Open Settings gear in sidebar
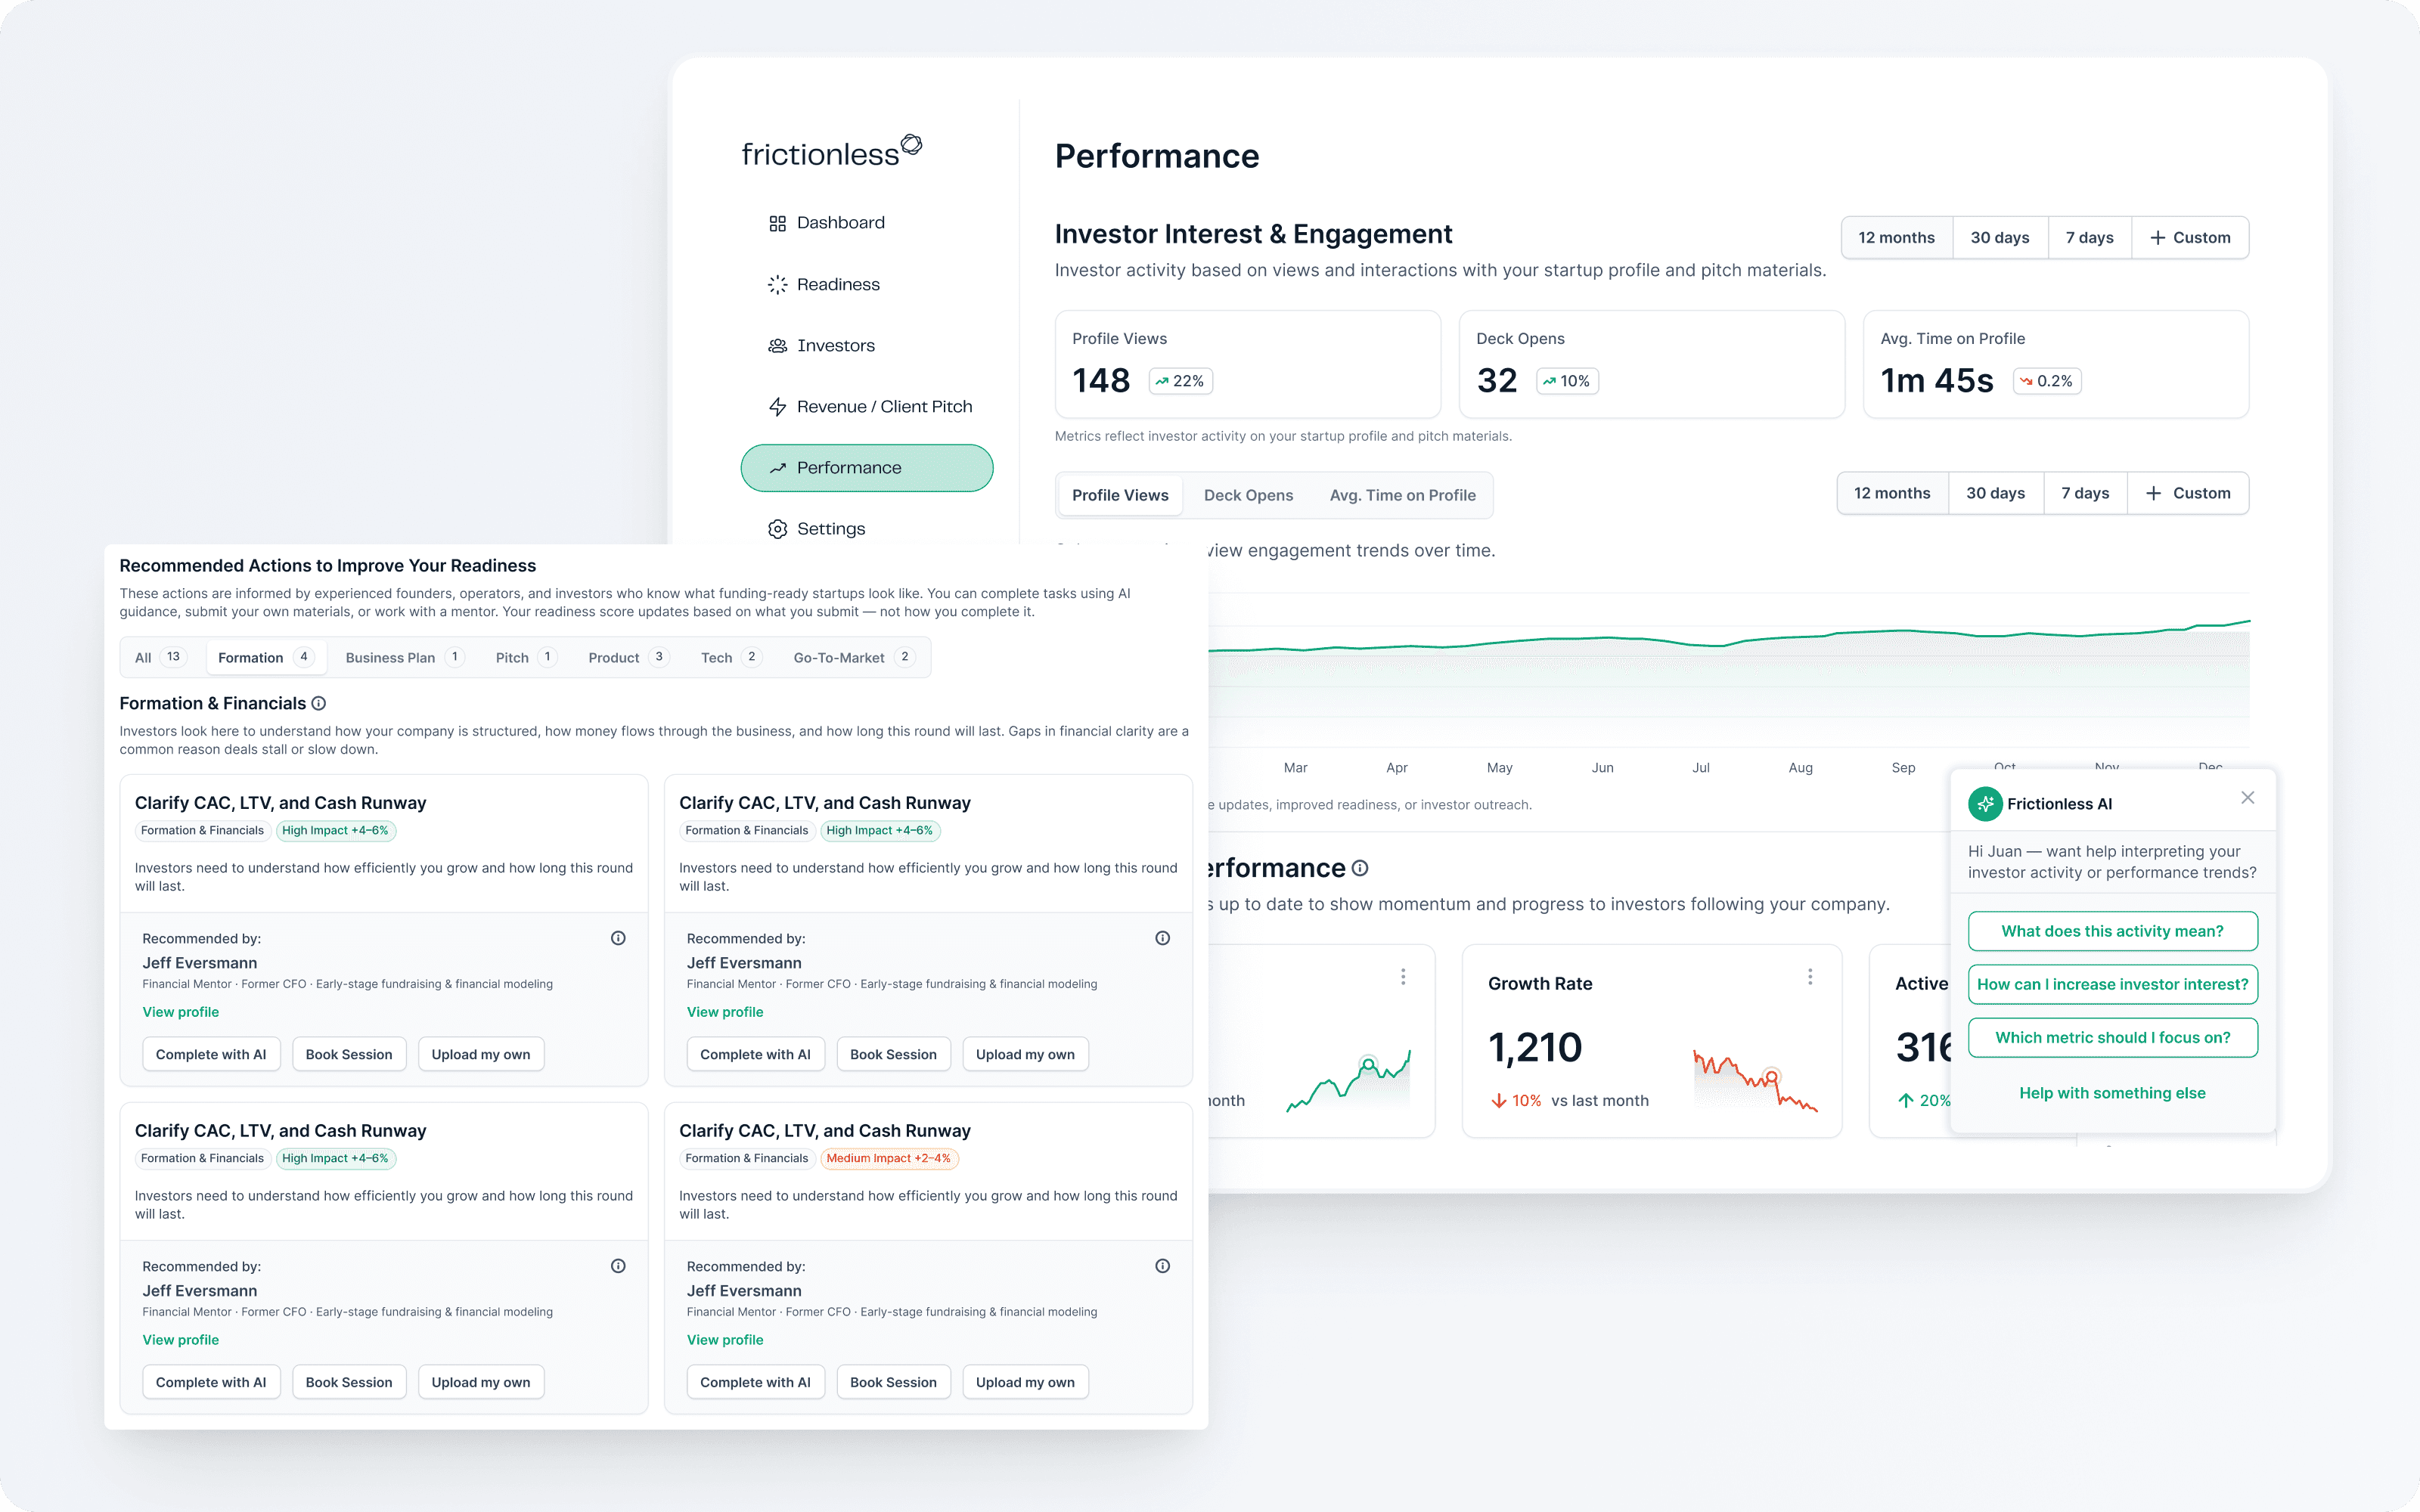This screenshot has width=2420, height=1512. coord(777,529)
